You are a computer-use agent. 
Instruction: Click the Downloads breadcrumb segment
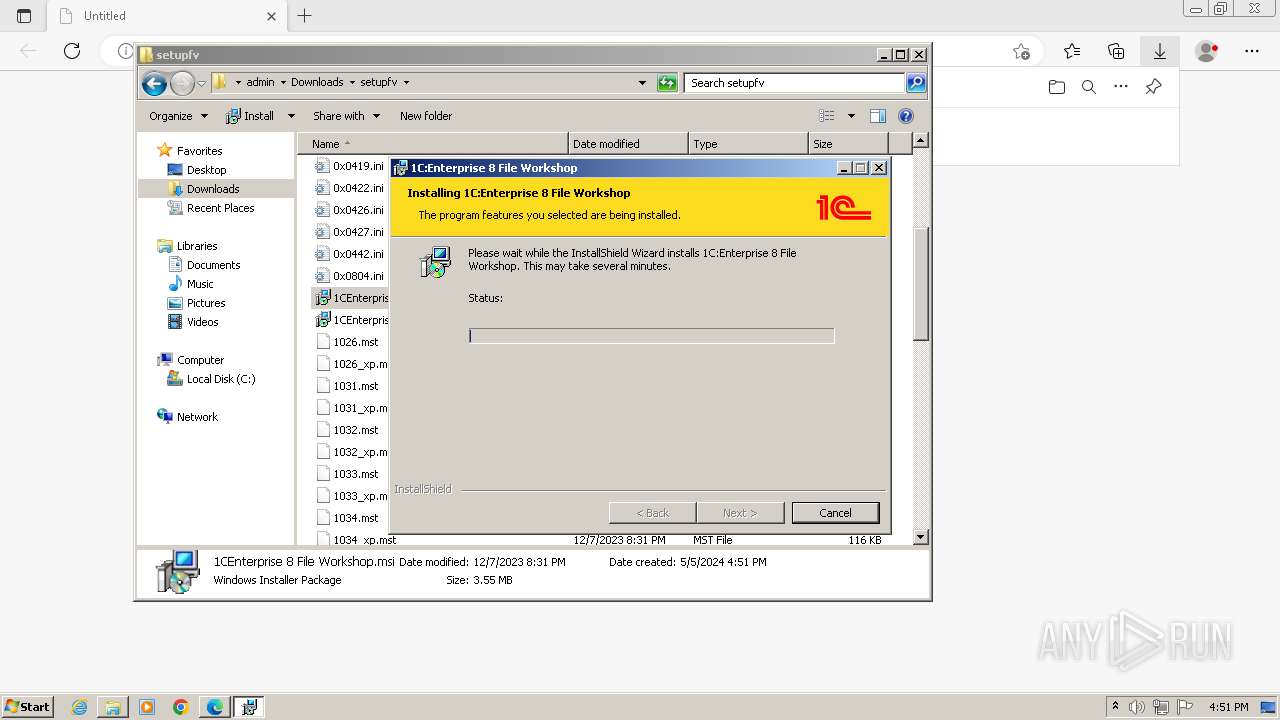(x=317, y=82)
